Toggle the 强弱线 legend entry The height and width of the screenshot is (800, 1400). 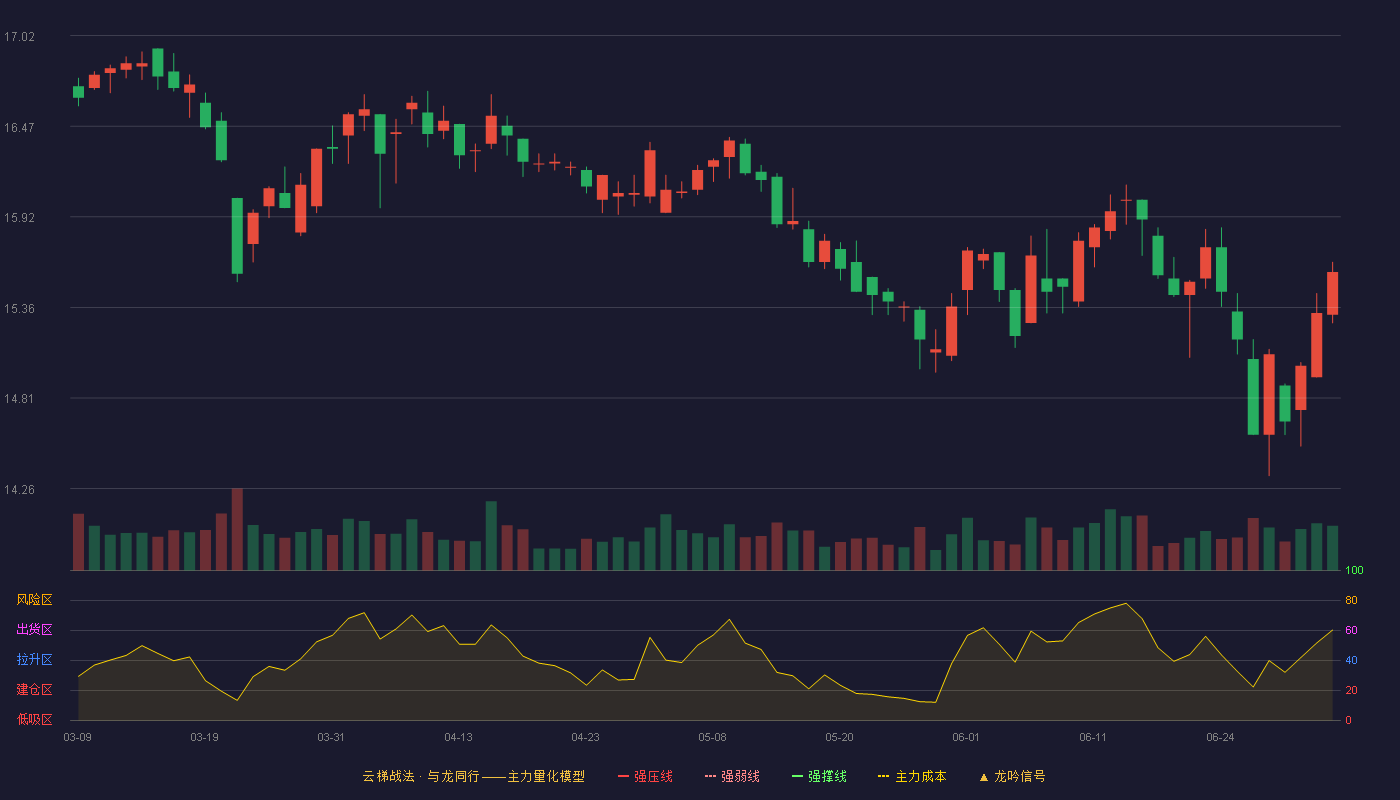point(732,776)
